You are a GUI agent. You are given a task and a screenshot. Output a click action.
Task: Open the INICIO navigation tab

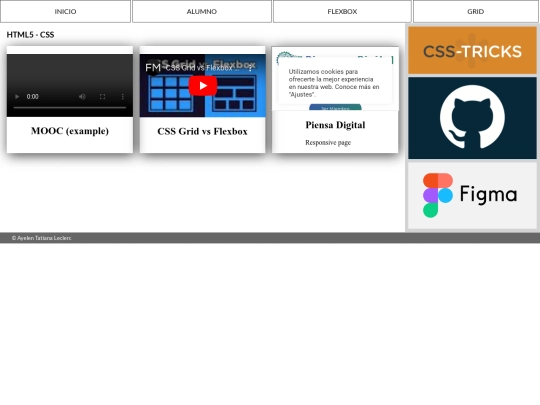pyautogui.click(x=65, y=11)
